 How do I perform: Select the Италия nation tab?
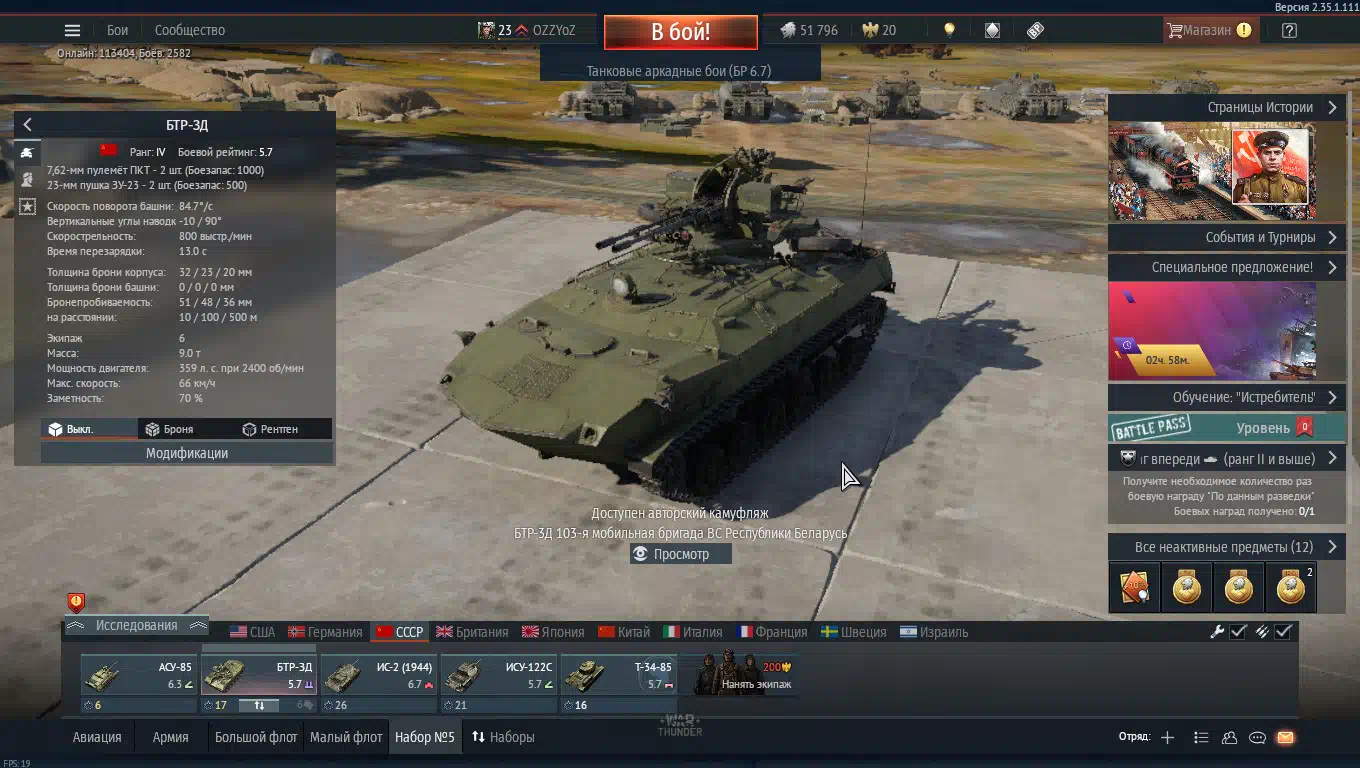click(x=693, y=632)
